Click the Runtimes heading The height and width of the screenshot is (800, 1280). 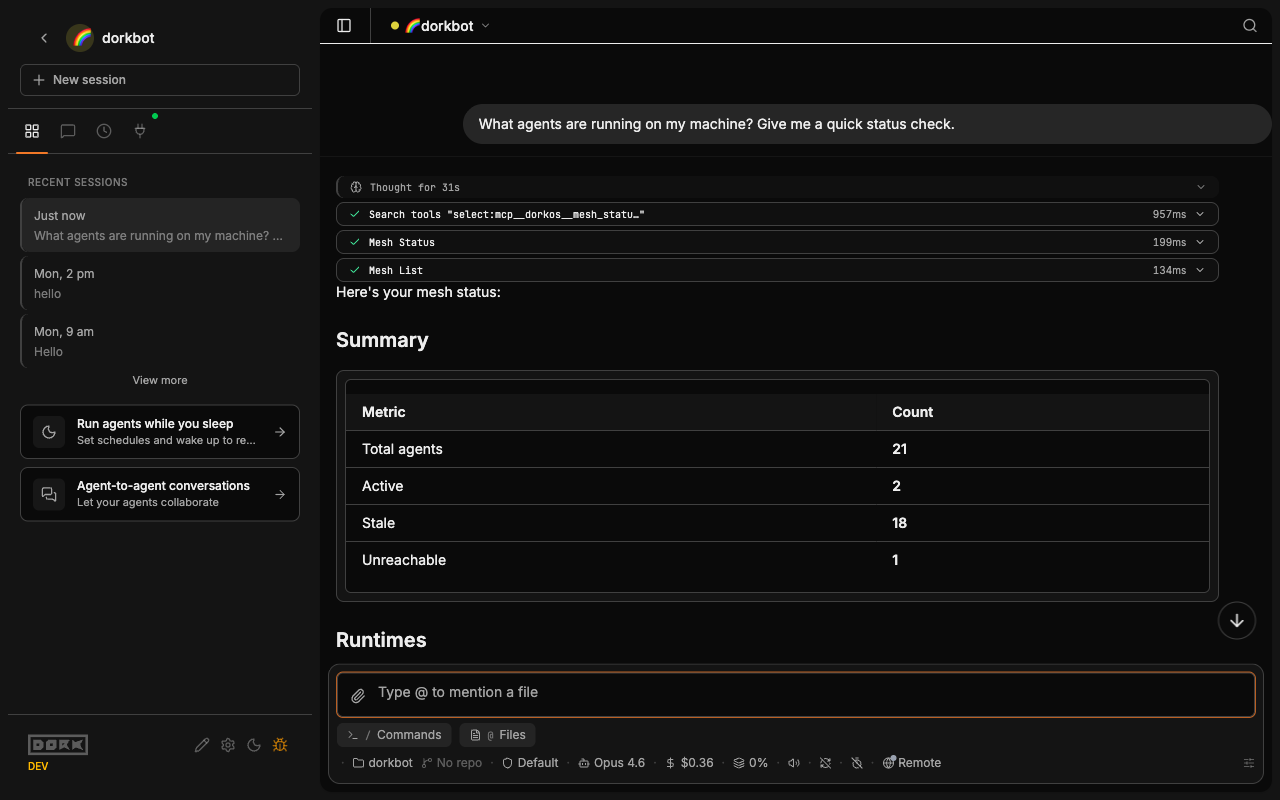pos(381,640)
